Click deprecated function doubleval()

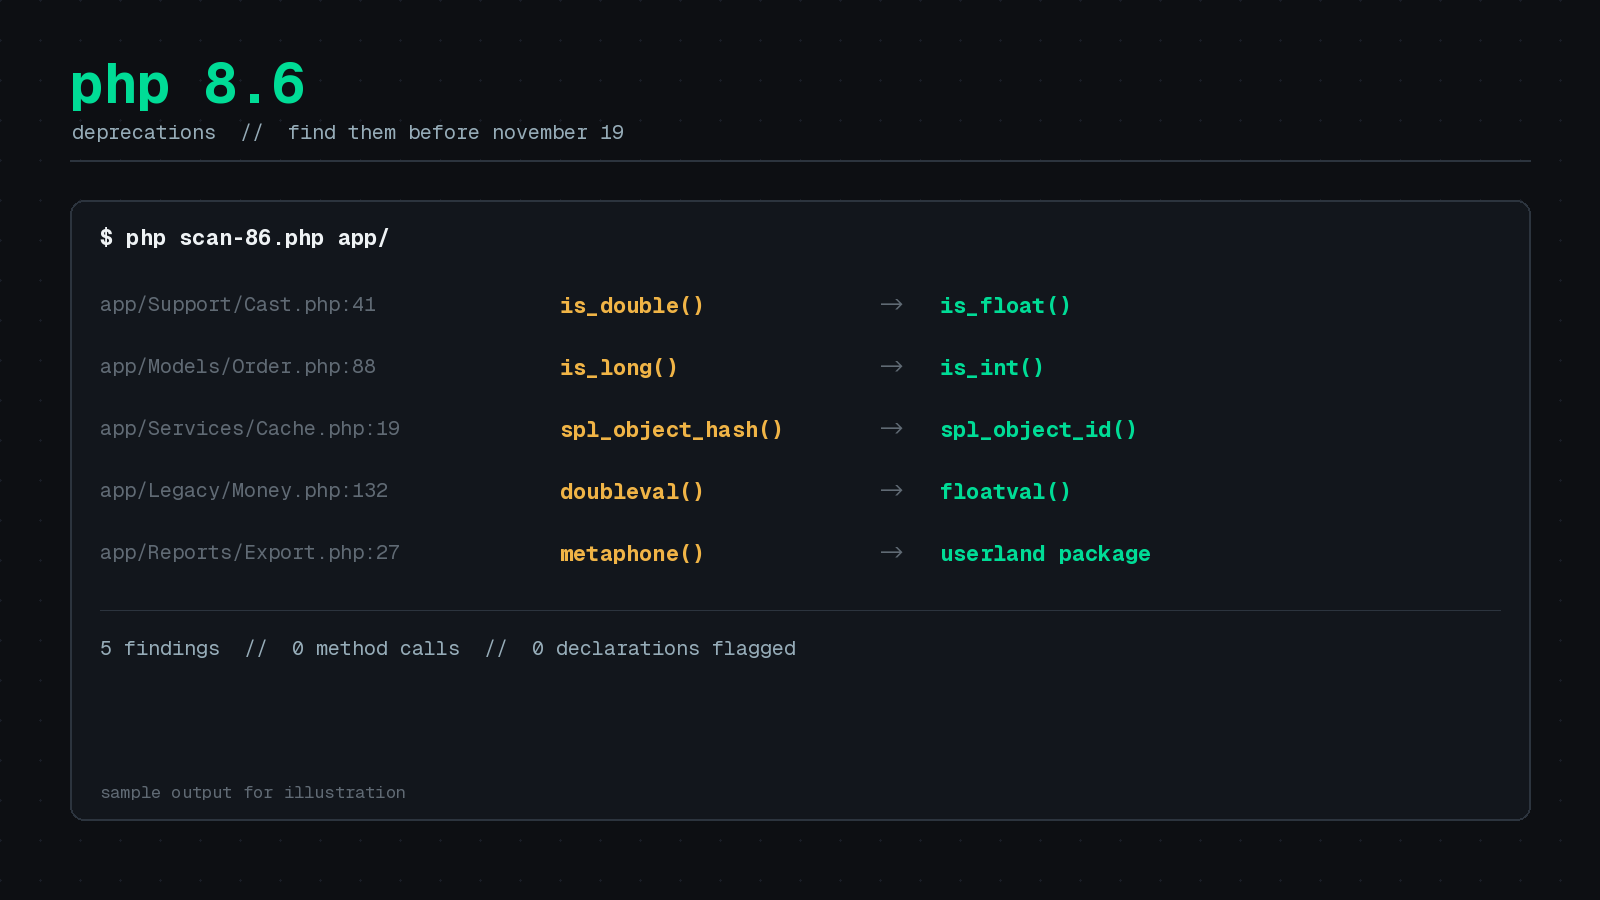click(632, 492)
